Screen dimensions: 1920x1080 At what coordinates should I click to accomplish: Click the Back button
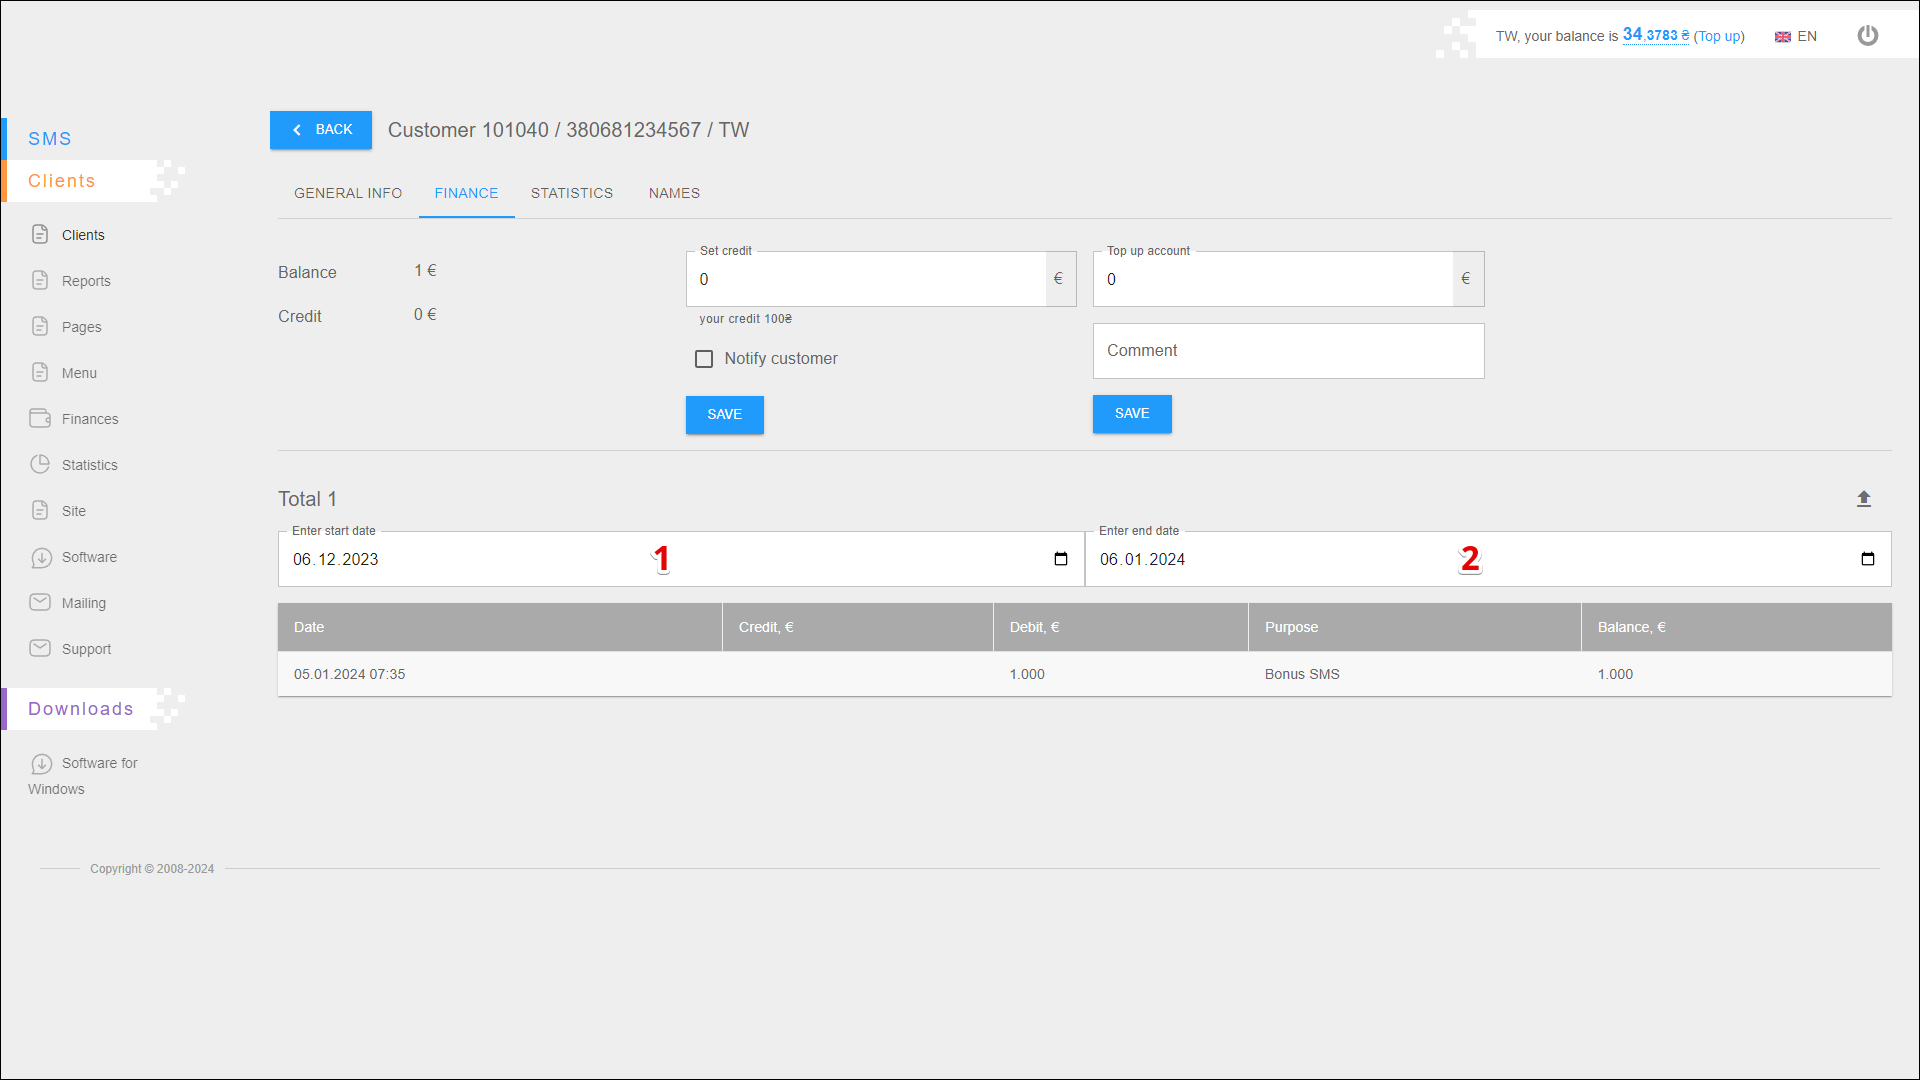pyautogui.click(x=321, y=130)
